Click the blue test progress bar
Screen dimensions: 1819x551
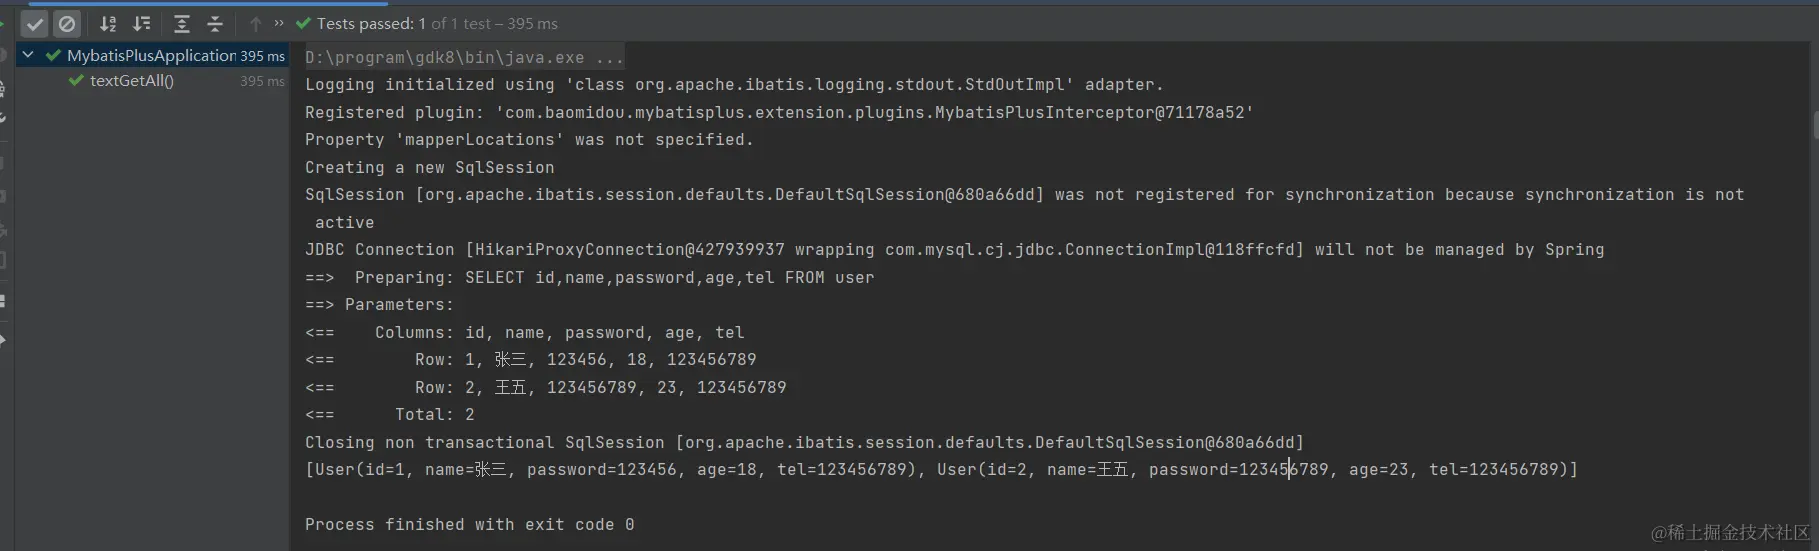pos(200,3)
